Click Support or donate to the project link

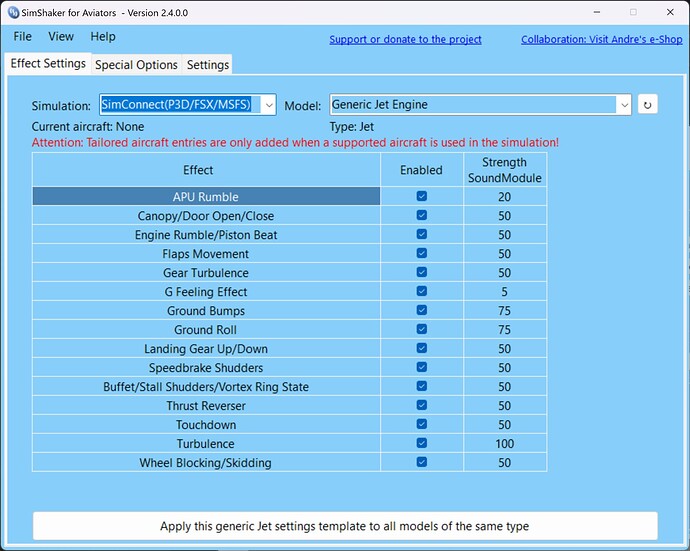(x=405, y=40)
